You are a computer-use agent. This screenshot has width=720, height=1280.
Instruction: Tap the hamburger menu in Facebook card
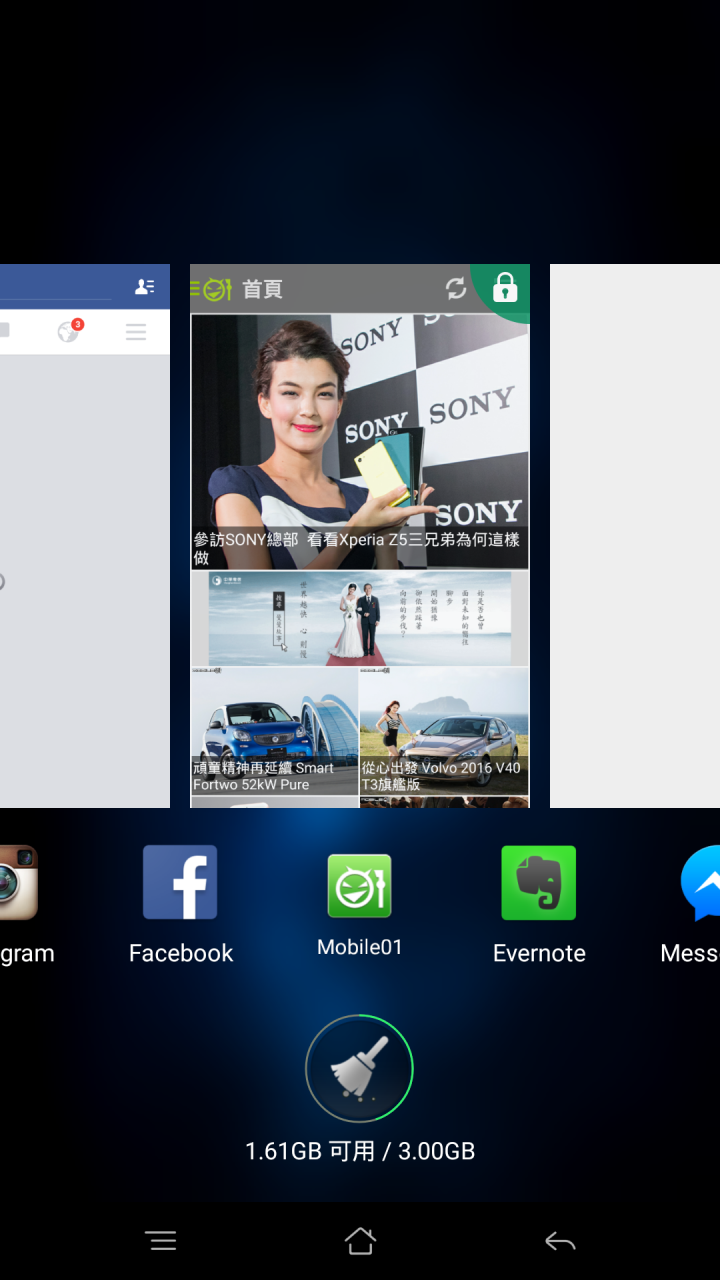[x=136, y=332]
